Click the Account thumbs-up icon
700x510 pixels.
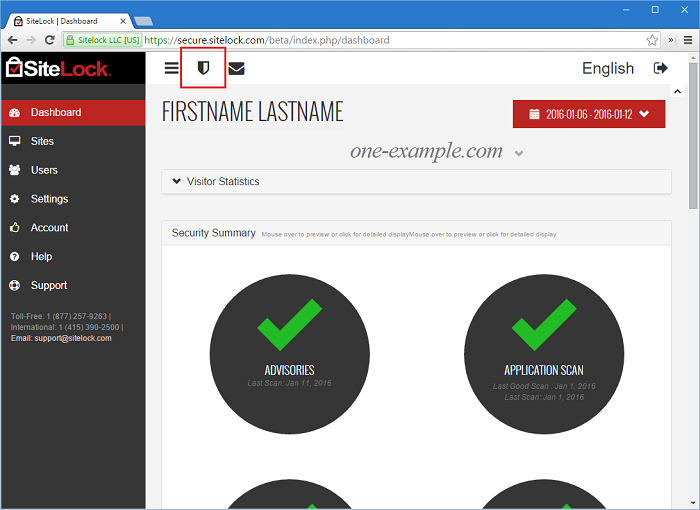(15, 228)
